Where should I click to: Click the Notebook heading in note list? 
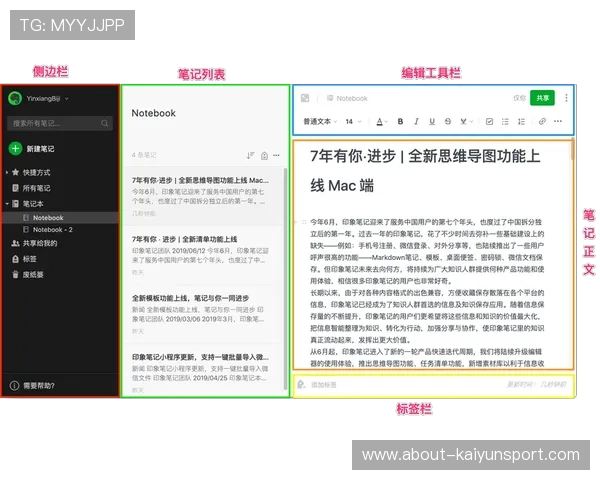[x=153, y=113]
